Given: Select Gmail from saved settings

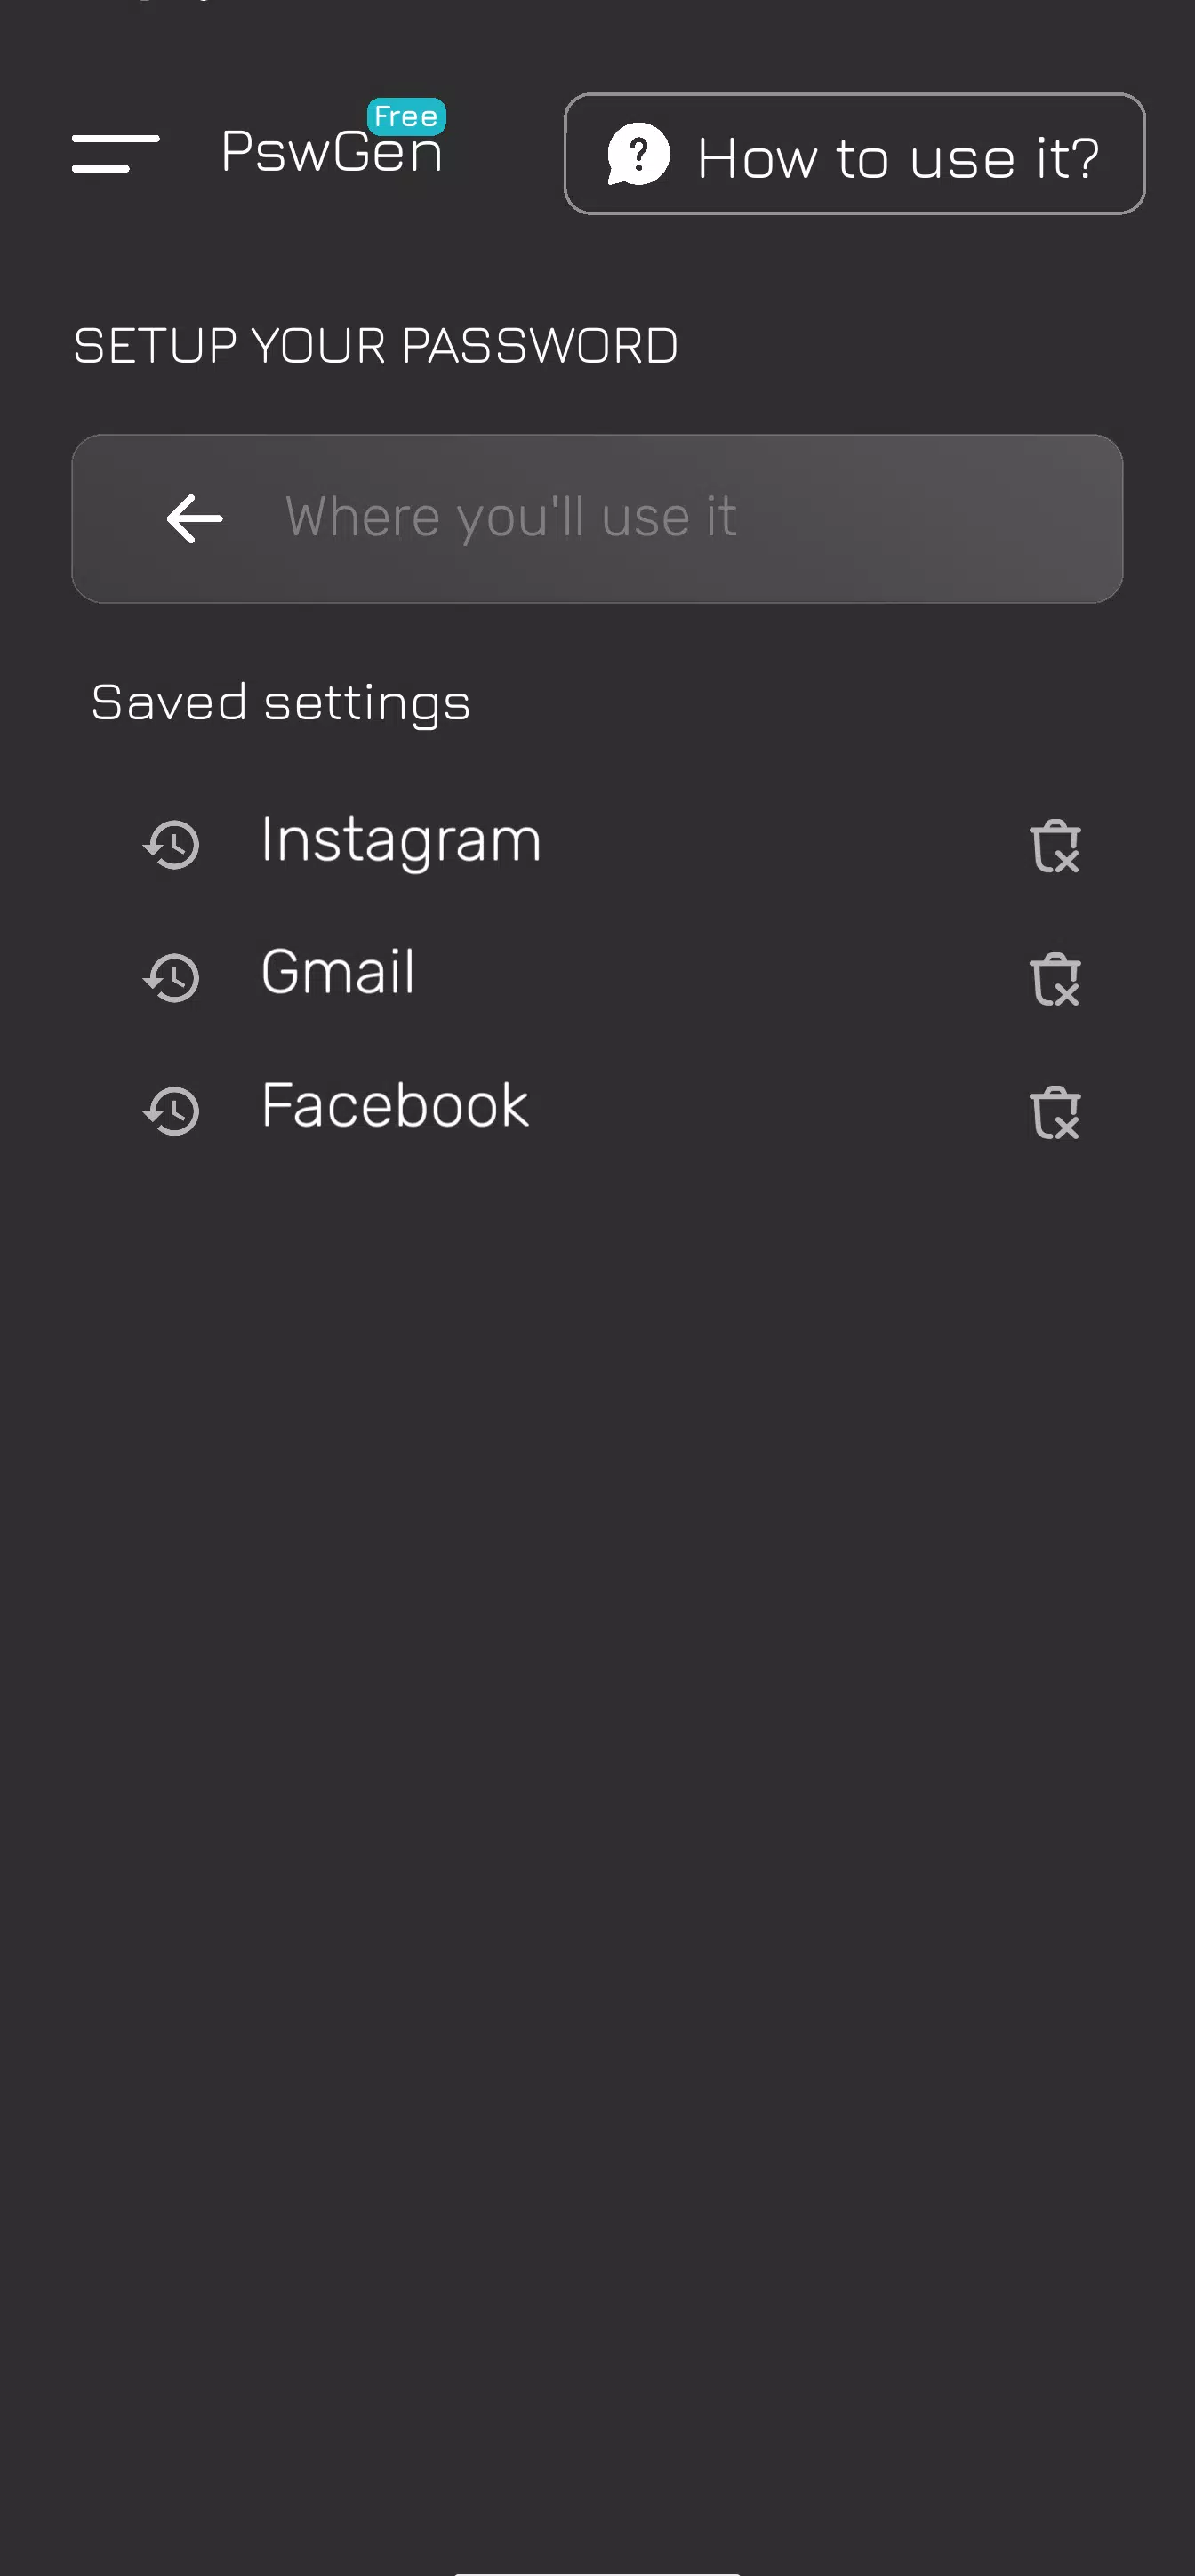Looking at the screenshot, I should [338, 973].
